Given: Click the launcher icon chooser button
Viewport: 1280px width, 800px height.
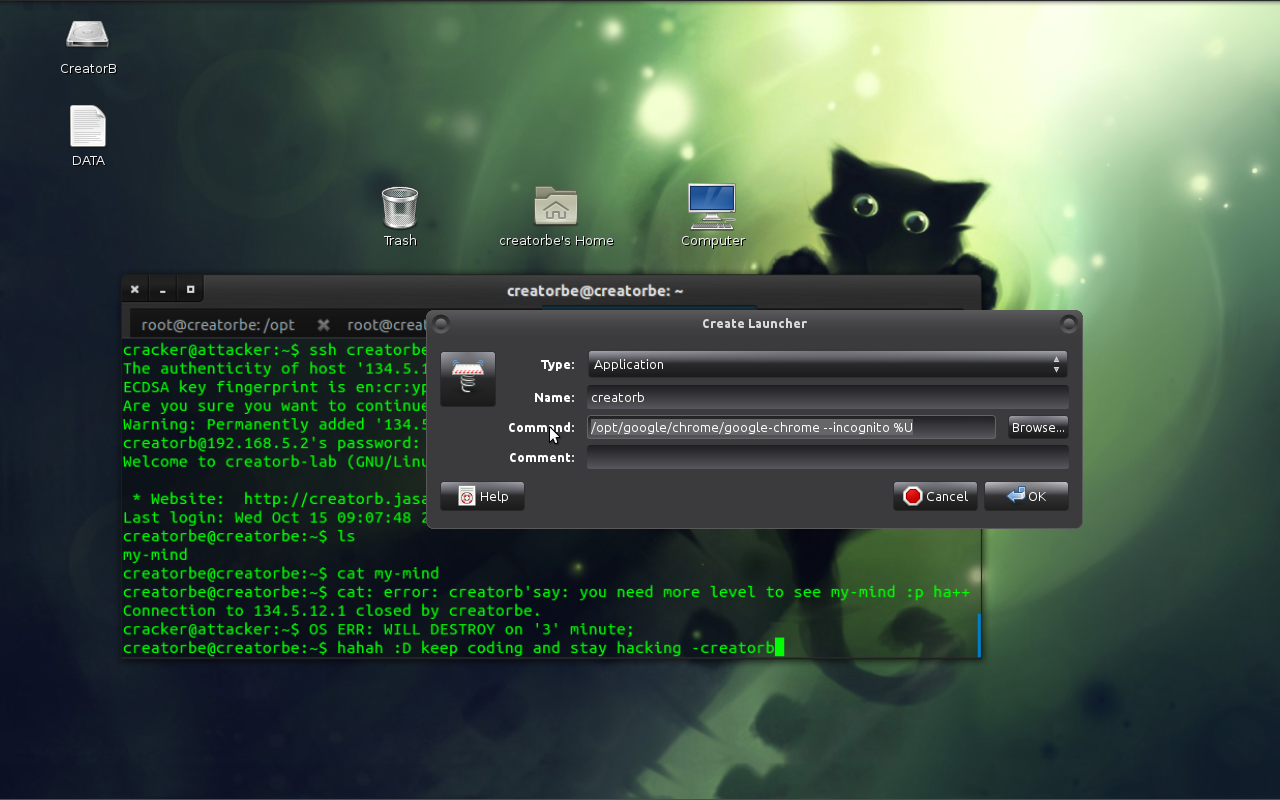Looking at the screenshot, I should [x=468, y=379].
